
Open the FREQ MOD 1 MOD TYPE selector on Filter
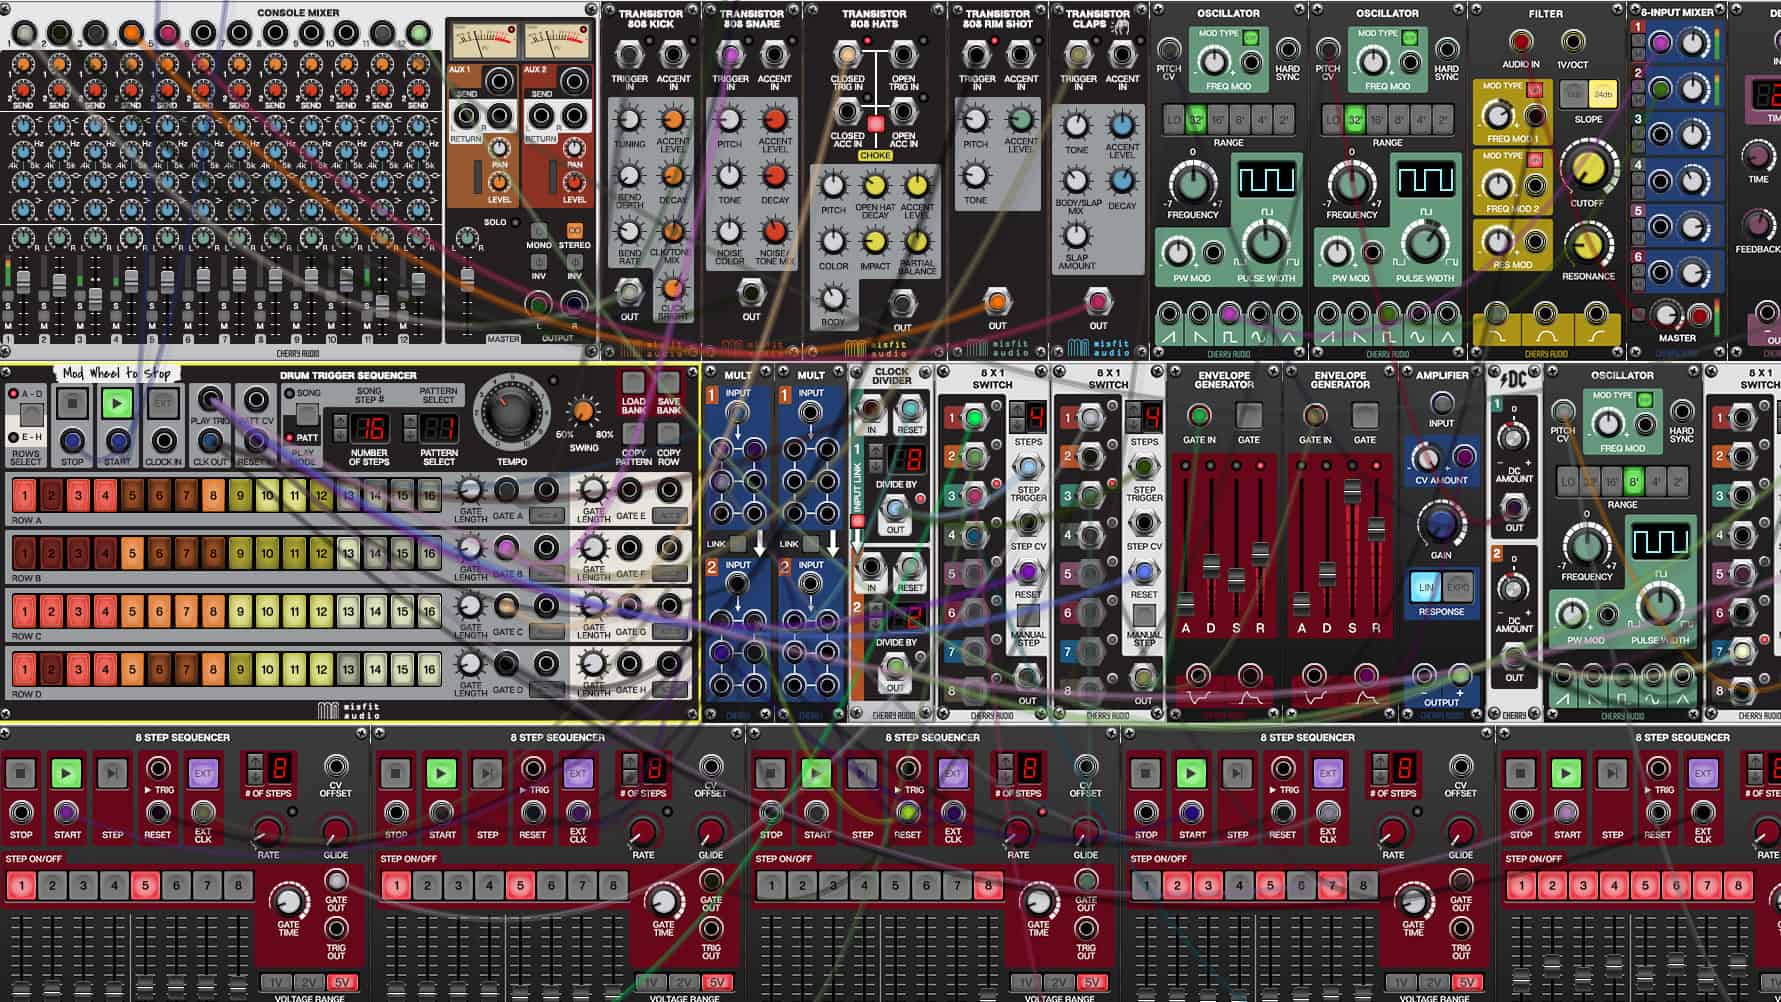tap(1534, 90)
